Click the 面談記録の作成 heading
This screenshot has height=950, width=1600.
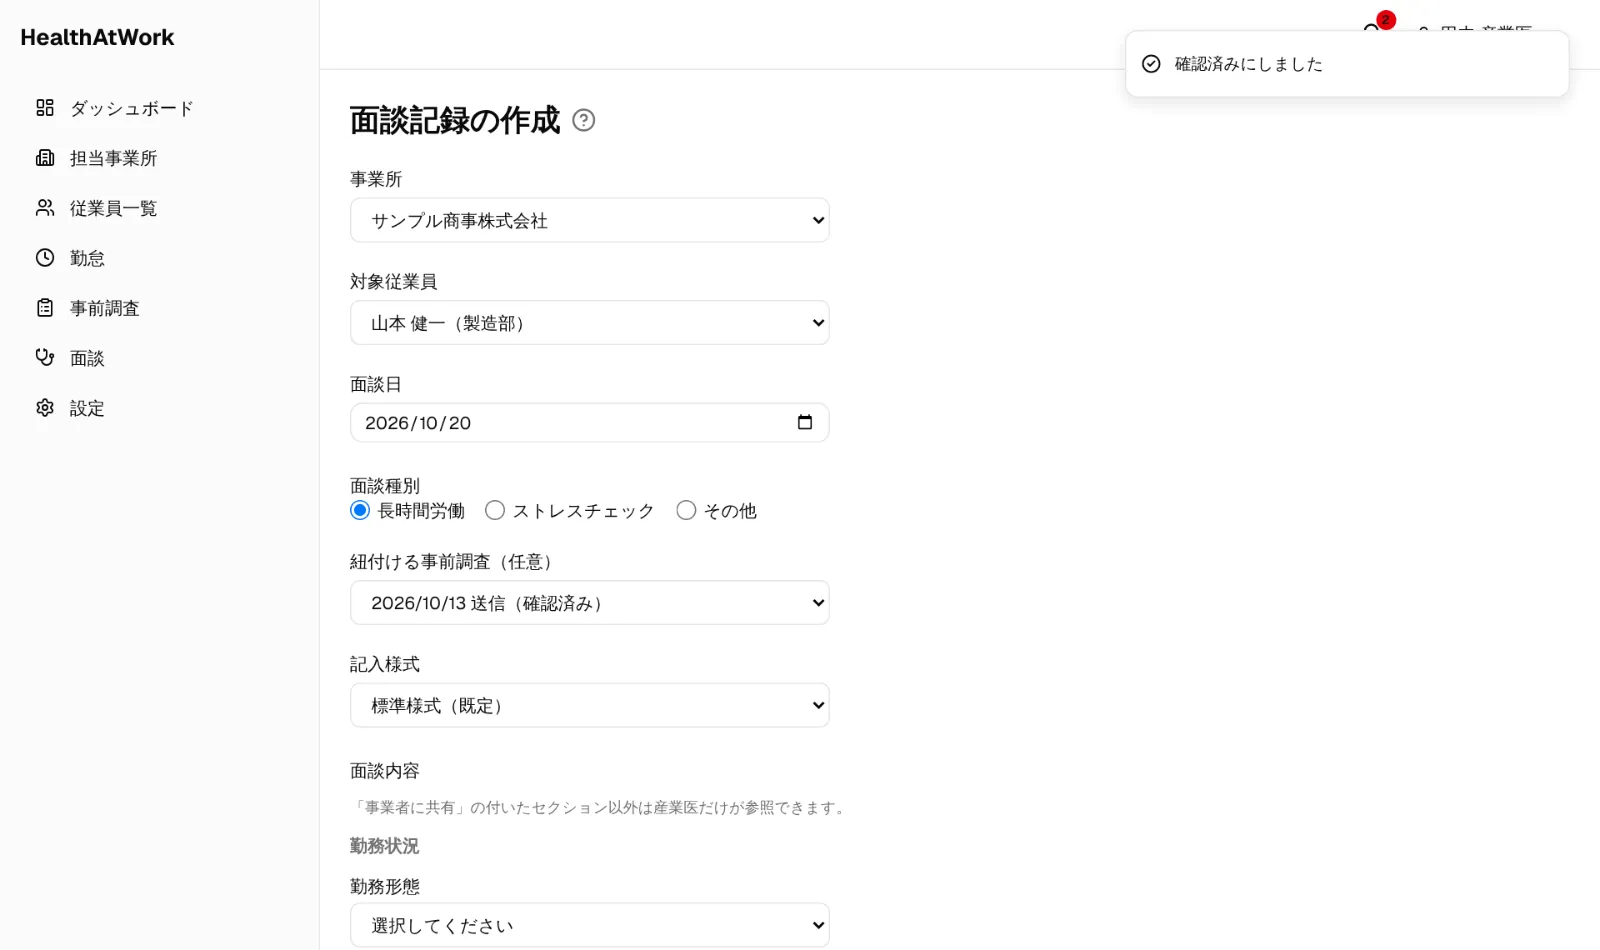[455, 121]
